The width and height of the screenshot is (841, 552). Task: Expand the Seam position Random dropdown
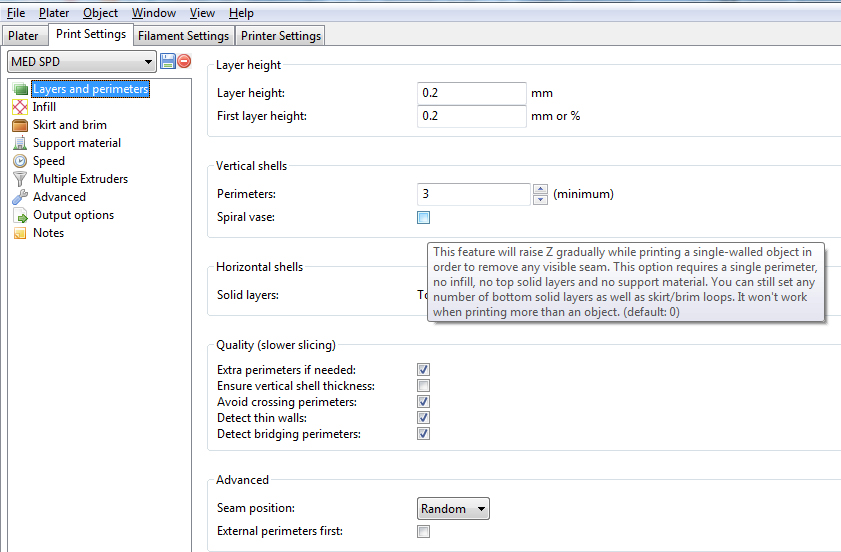(453, 509)
